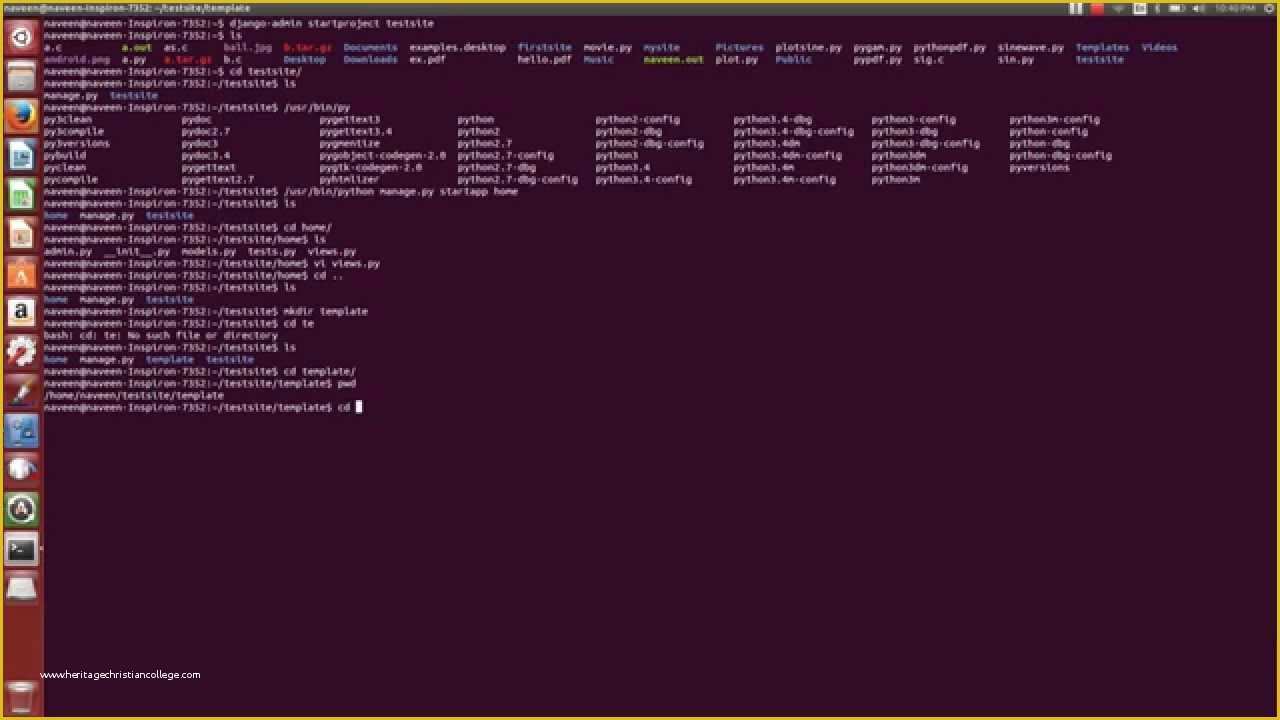Click the square window indicator in top panel
Screen dimensions: 1280x720
coord(1139,8)
